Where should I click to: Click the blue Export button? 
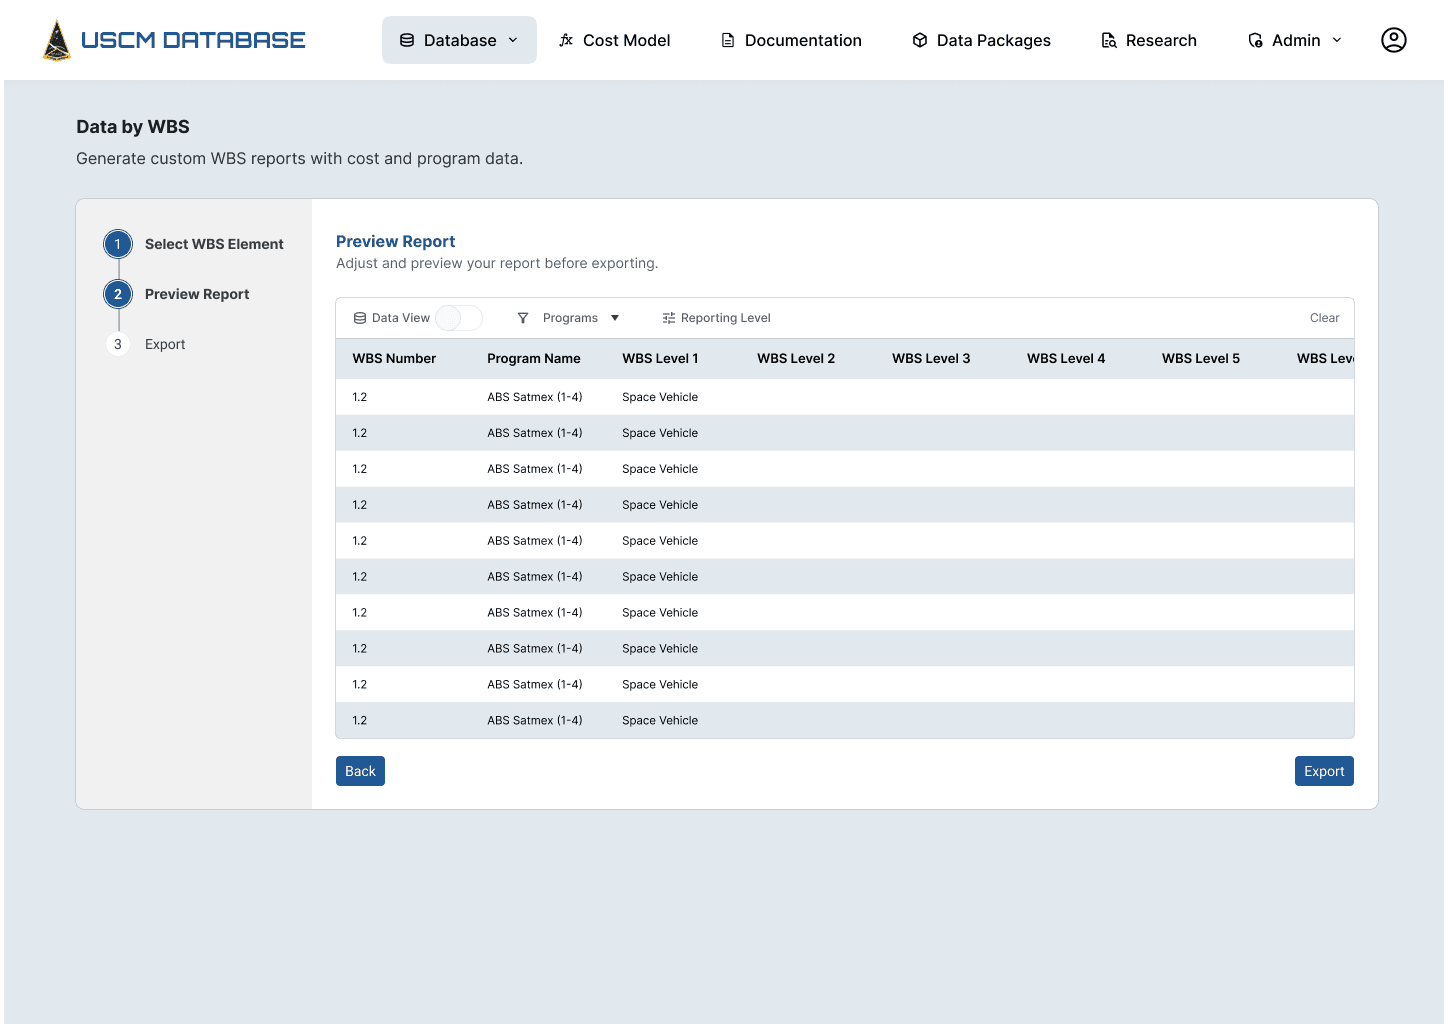tap(1324, 771)
